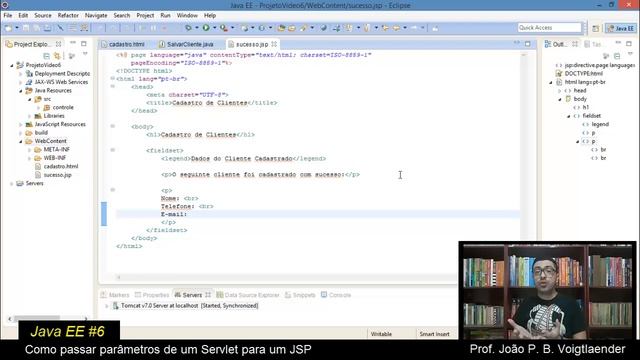Click the Open Task envelope icon in the toolbar
Screen dimensions: 640x360
(x=292, y=28)
